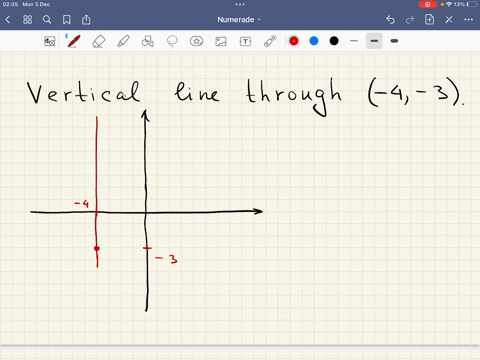The width and height of the screenshot is (480, 360).
Task: Open the more options menu
Action: (x=468, y=20)
